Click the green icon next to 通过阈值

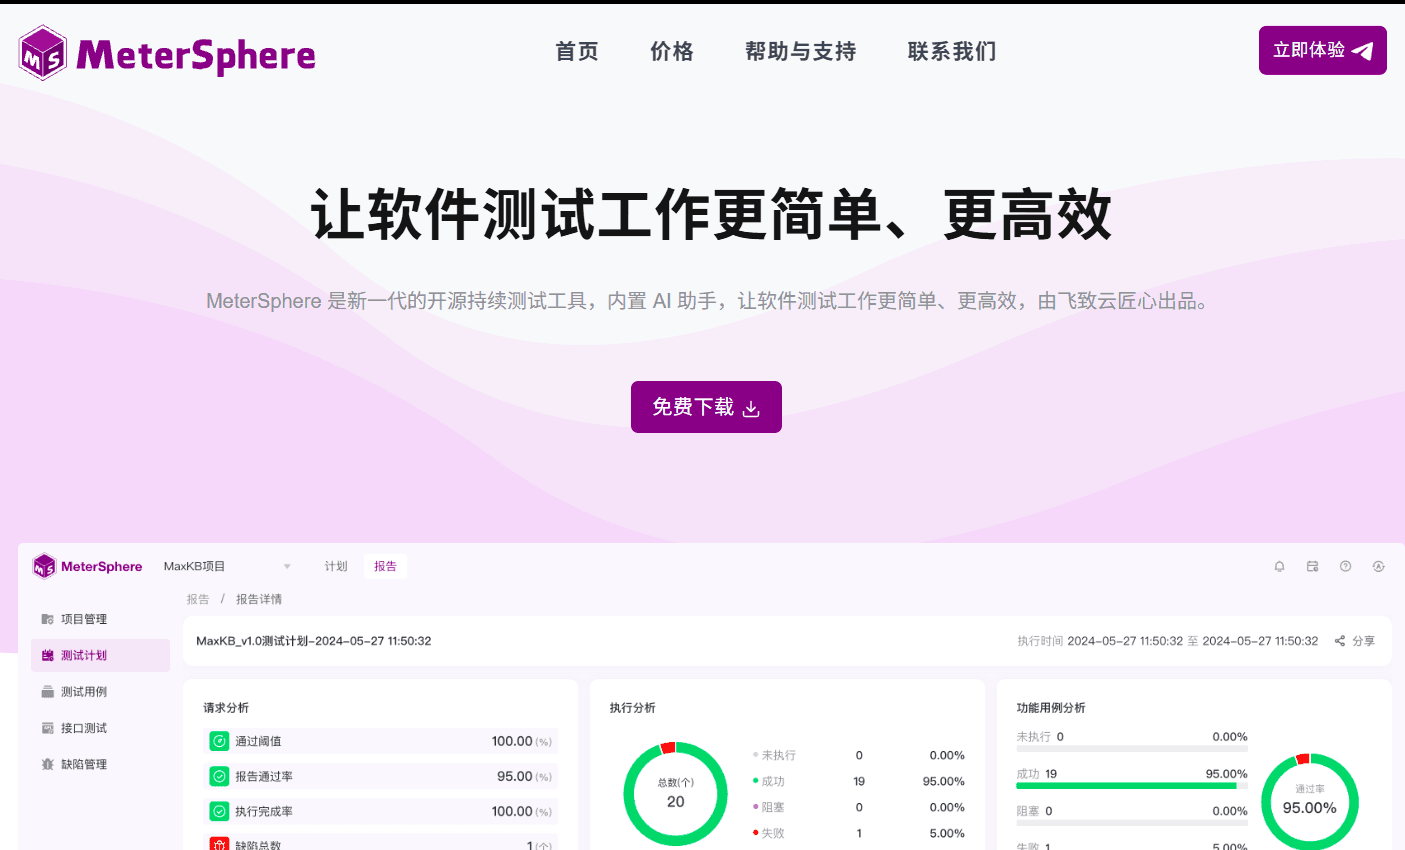click(x=219, y=741)
